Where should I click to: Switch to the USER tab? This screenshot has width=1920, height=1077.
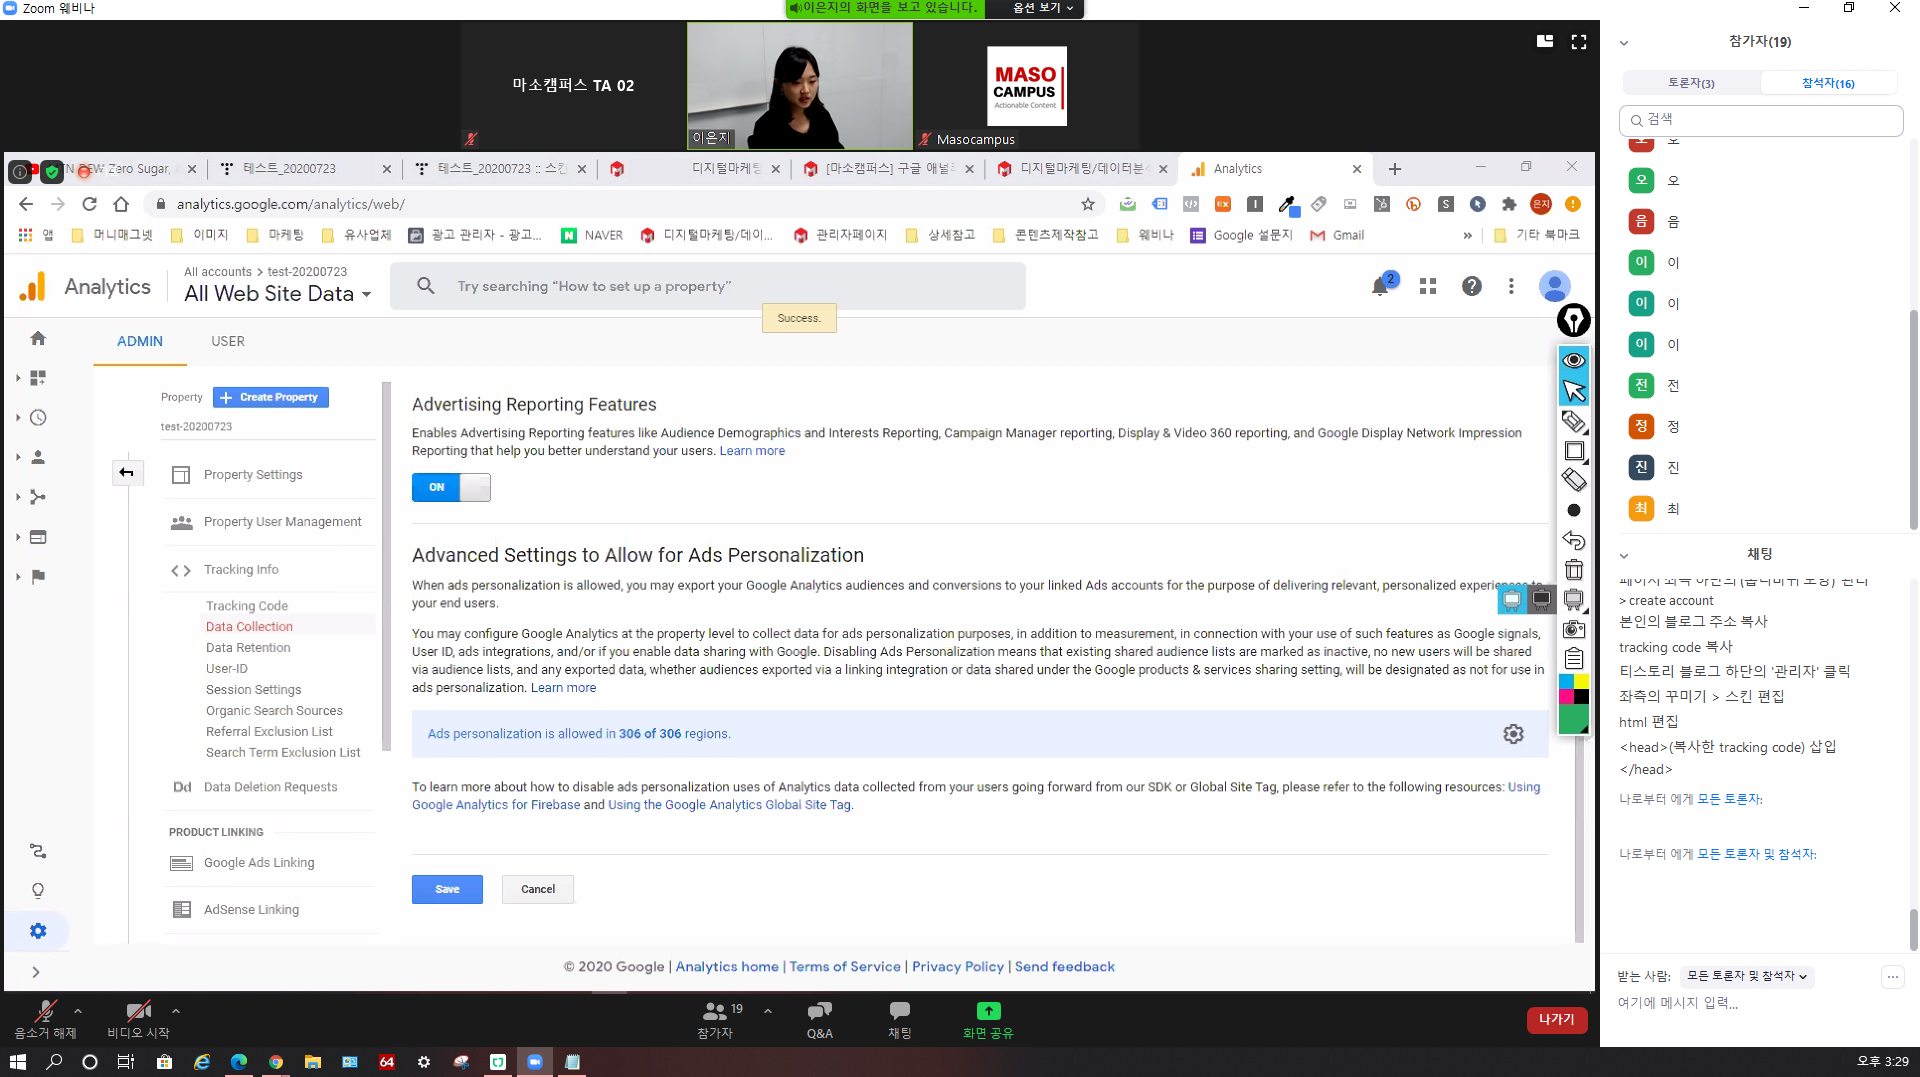pos(227,341)
